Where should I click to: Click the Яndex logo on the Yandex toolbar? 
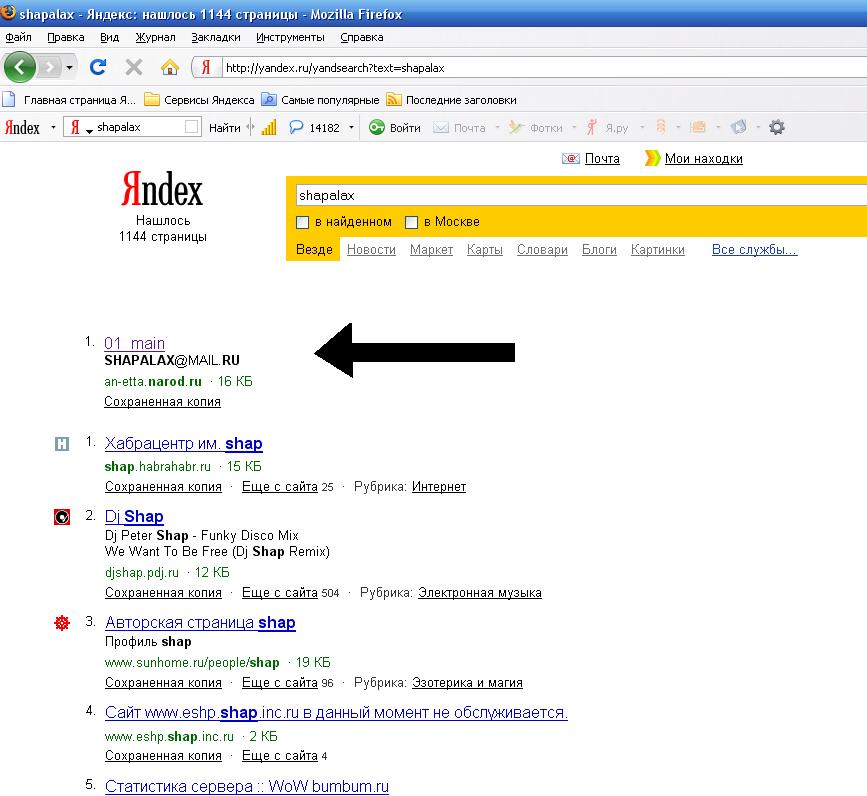[22, 128]
